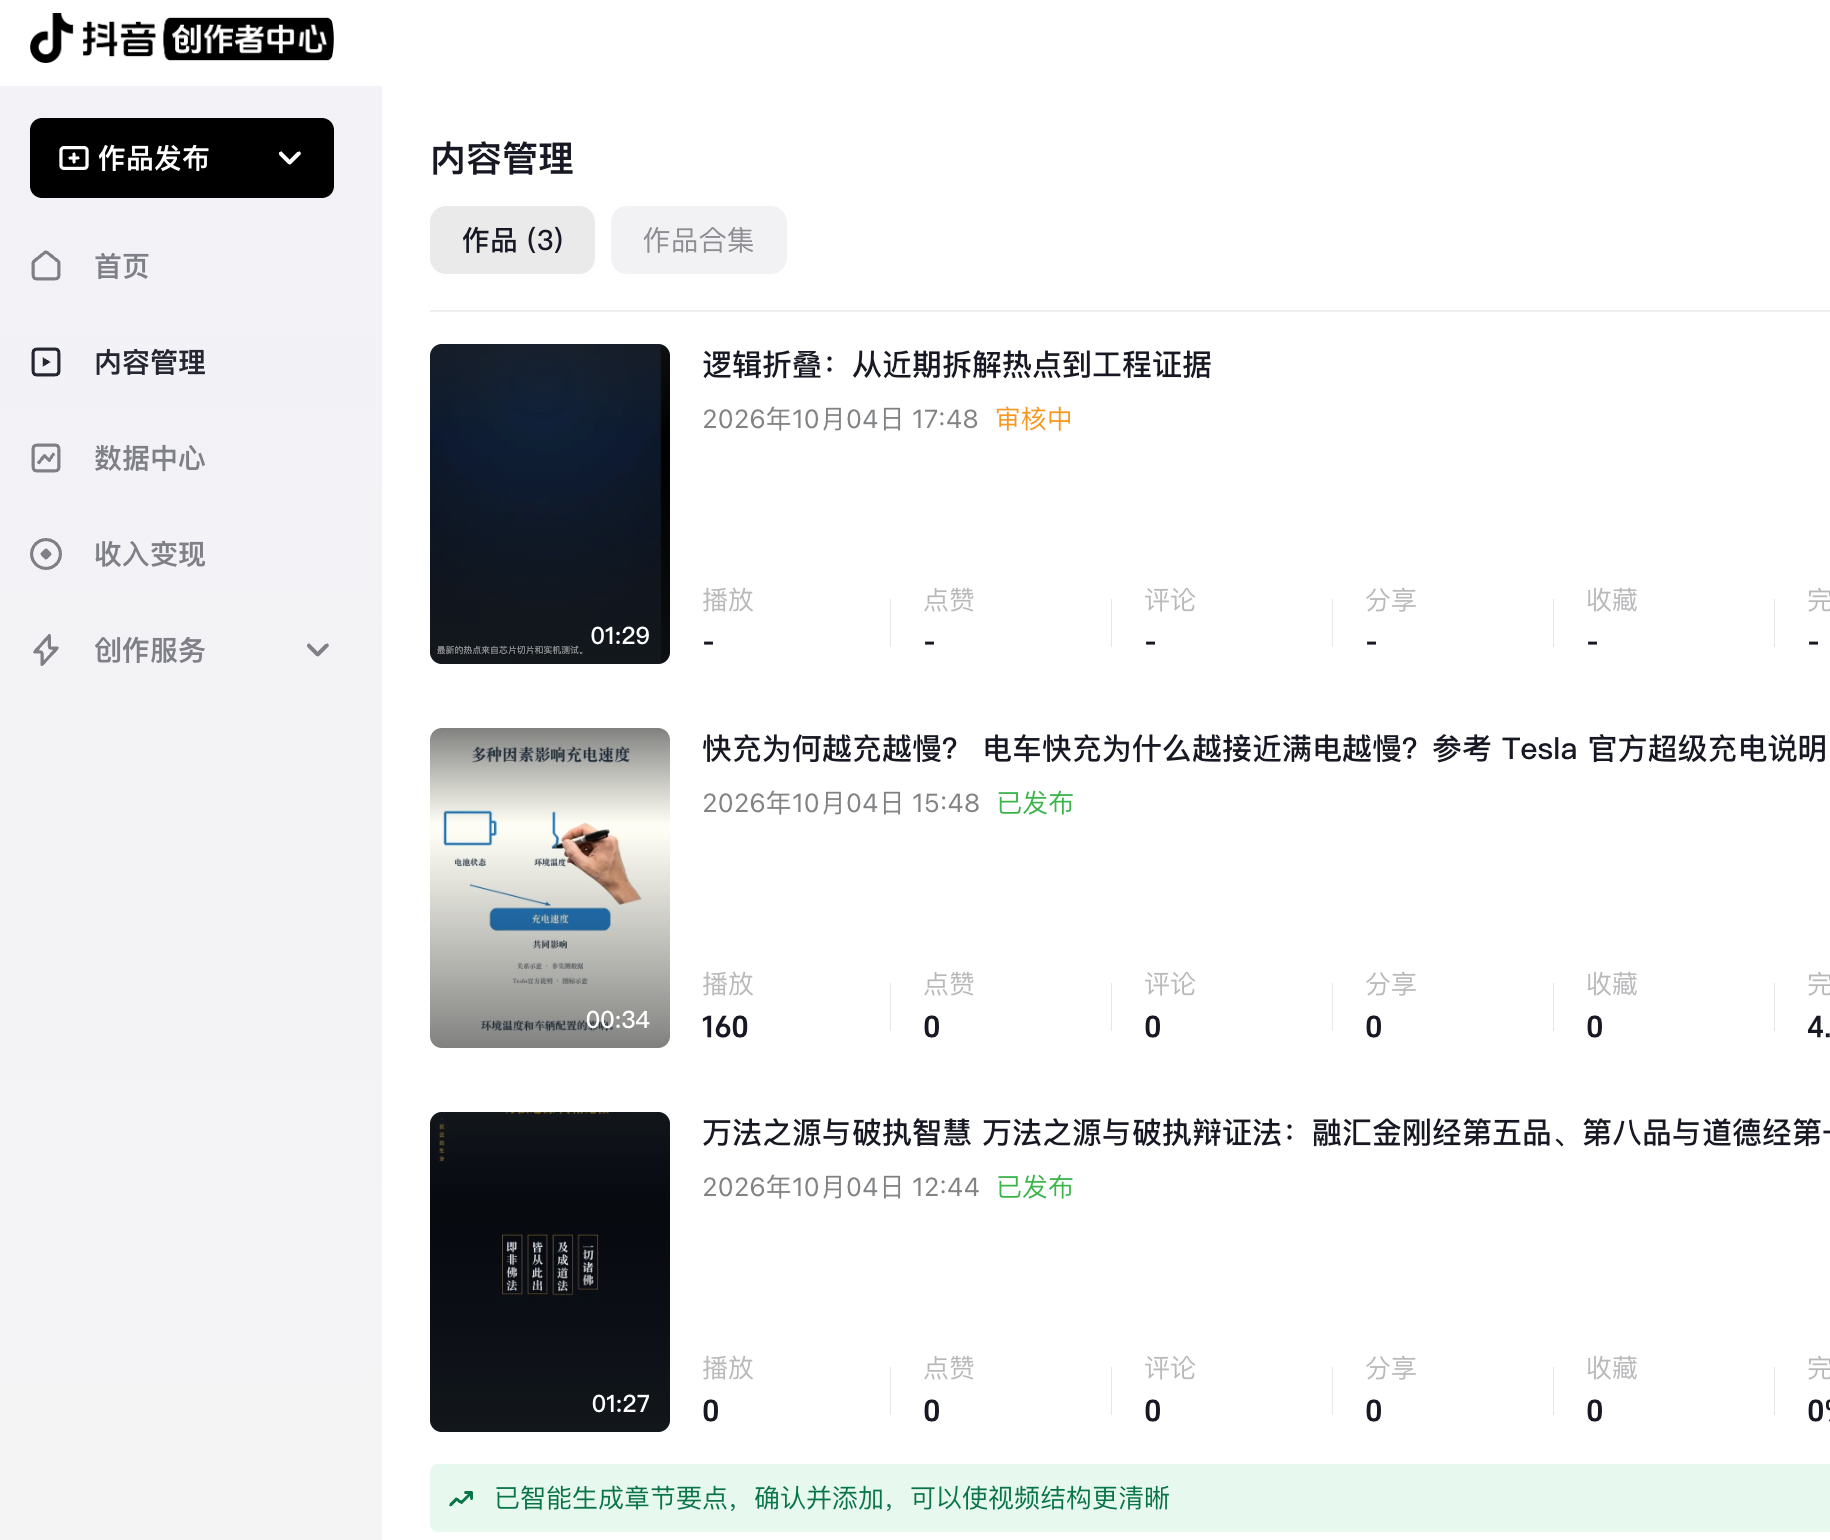Expand the 创作服务 chevron
The image size is (1830, 1540).
(x=318, y=650)
